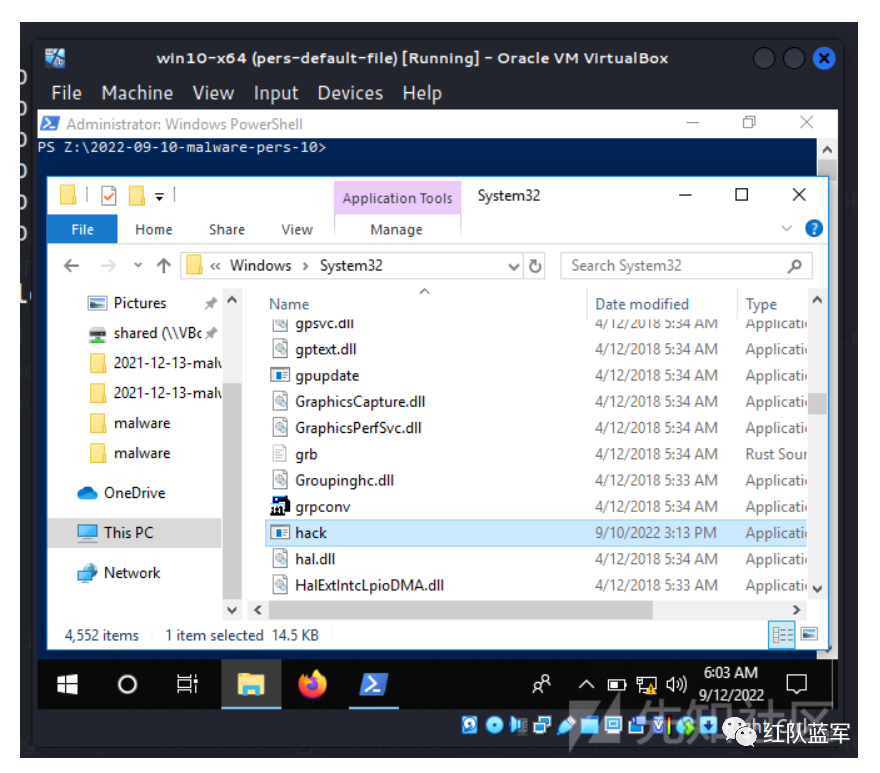Launch Firefox from the taskbar

click(x=312, y=684)
